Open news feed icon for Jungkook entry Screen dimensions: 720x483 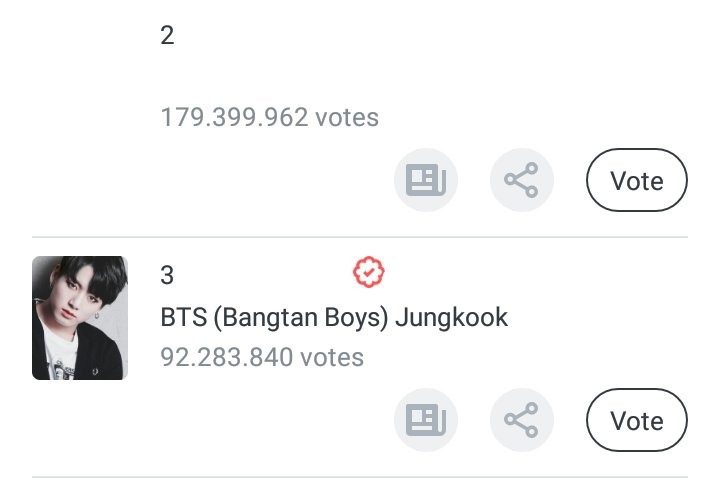click(x=426, y=421)
